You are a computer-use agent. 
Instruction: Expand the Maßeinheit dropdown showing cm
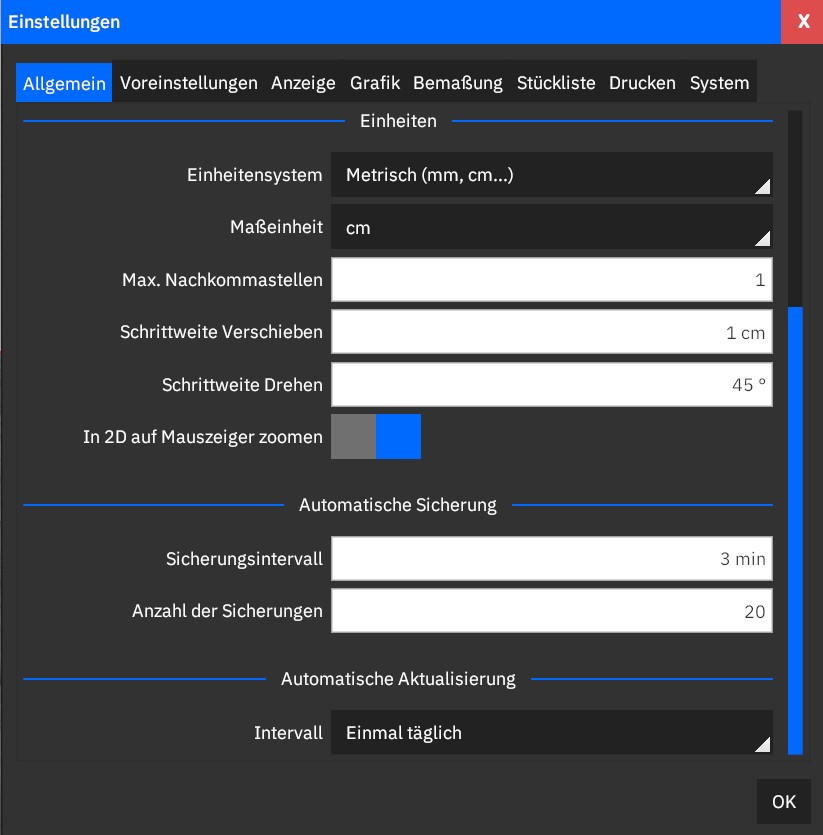pyautogui.click(x=552, y=227)
